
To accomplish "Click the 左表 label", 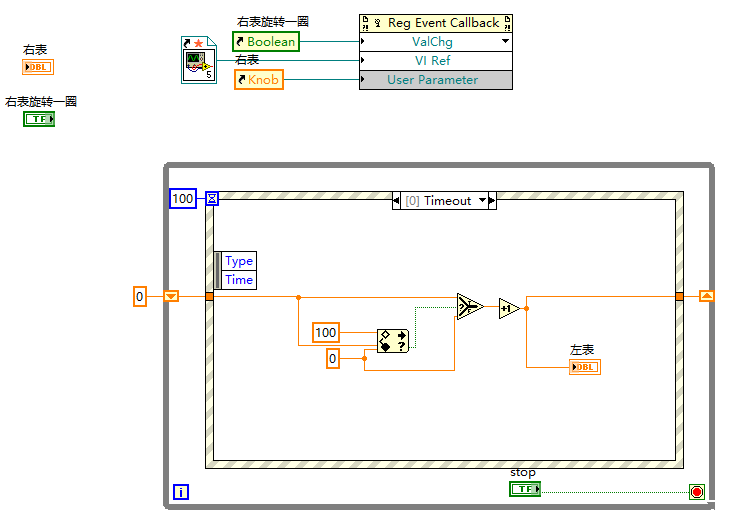I will 582,350.
